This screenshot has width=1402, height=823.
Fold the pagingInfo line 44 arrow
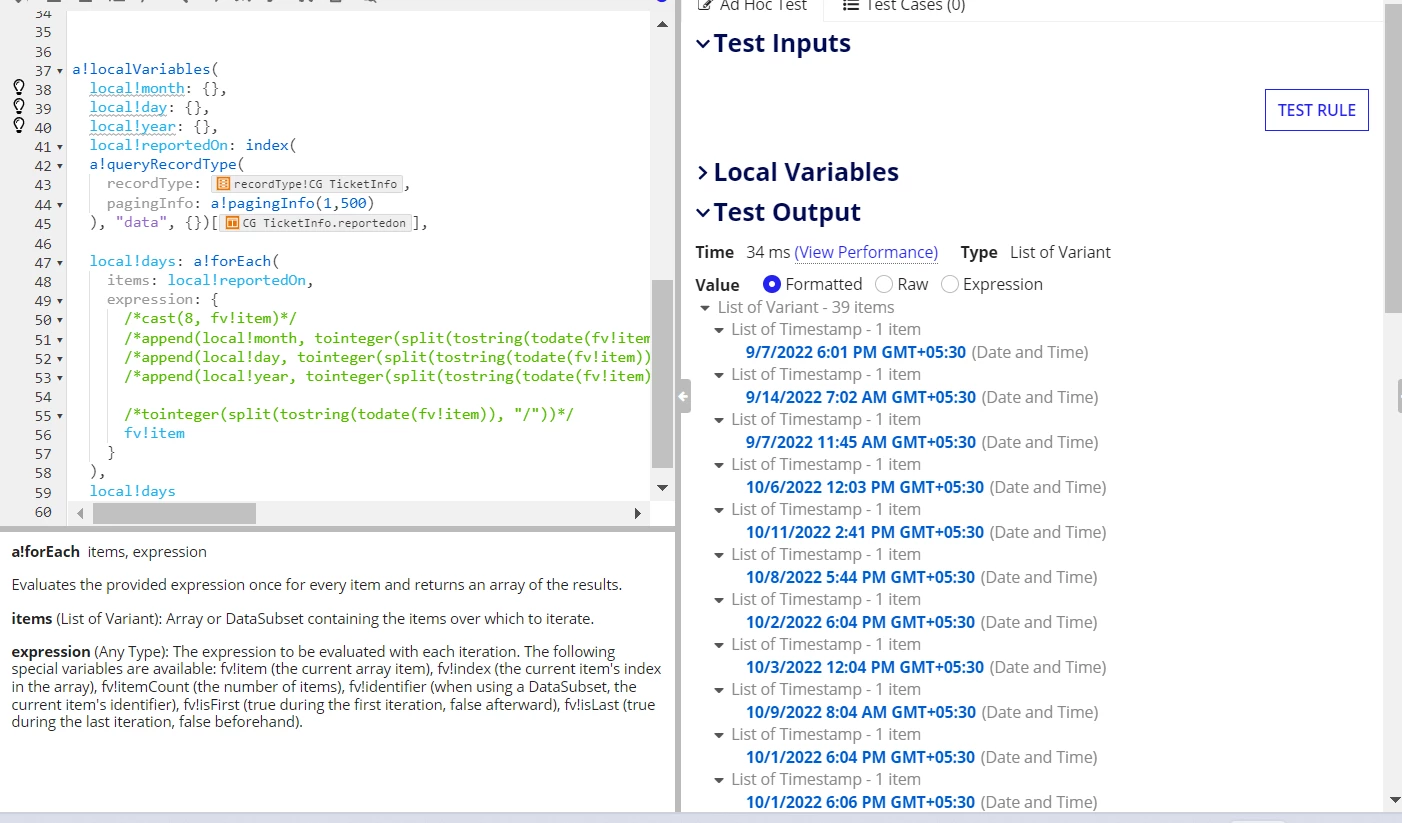coord(61,205)
